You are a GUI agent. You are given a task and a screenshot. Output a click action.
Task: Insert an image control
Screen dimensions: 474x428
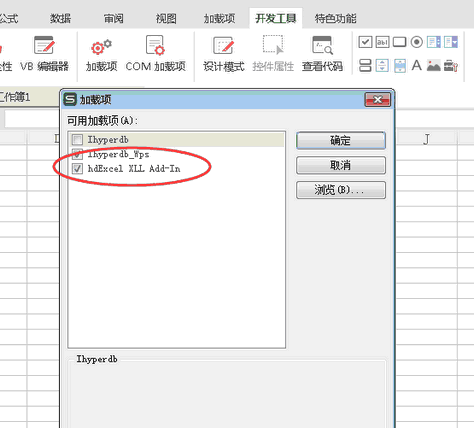(434, 65)
